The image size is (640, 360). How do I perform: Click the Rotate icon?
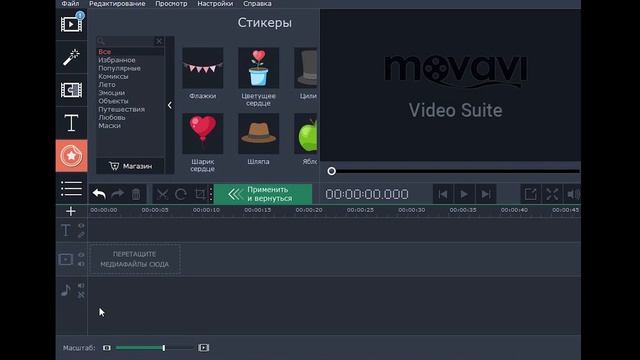pyautogui.click(x=181, y=194)
